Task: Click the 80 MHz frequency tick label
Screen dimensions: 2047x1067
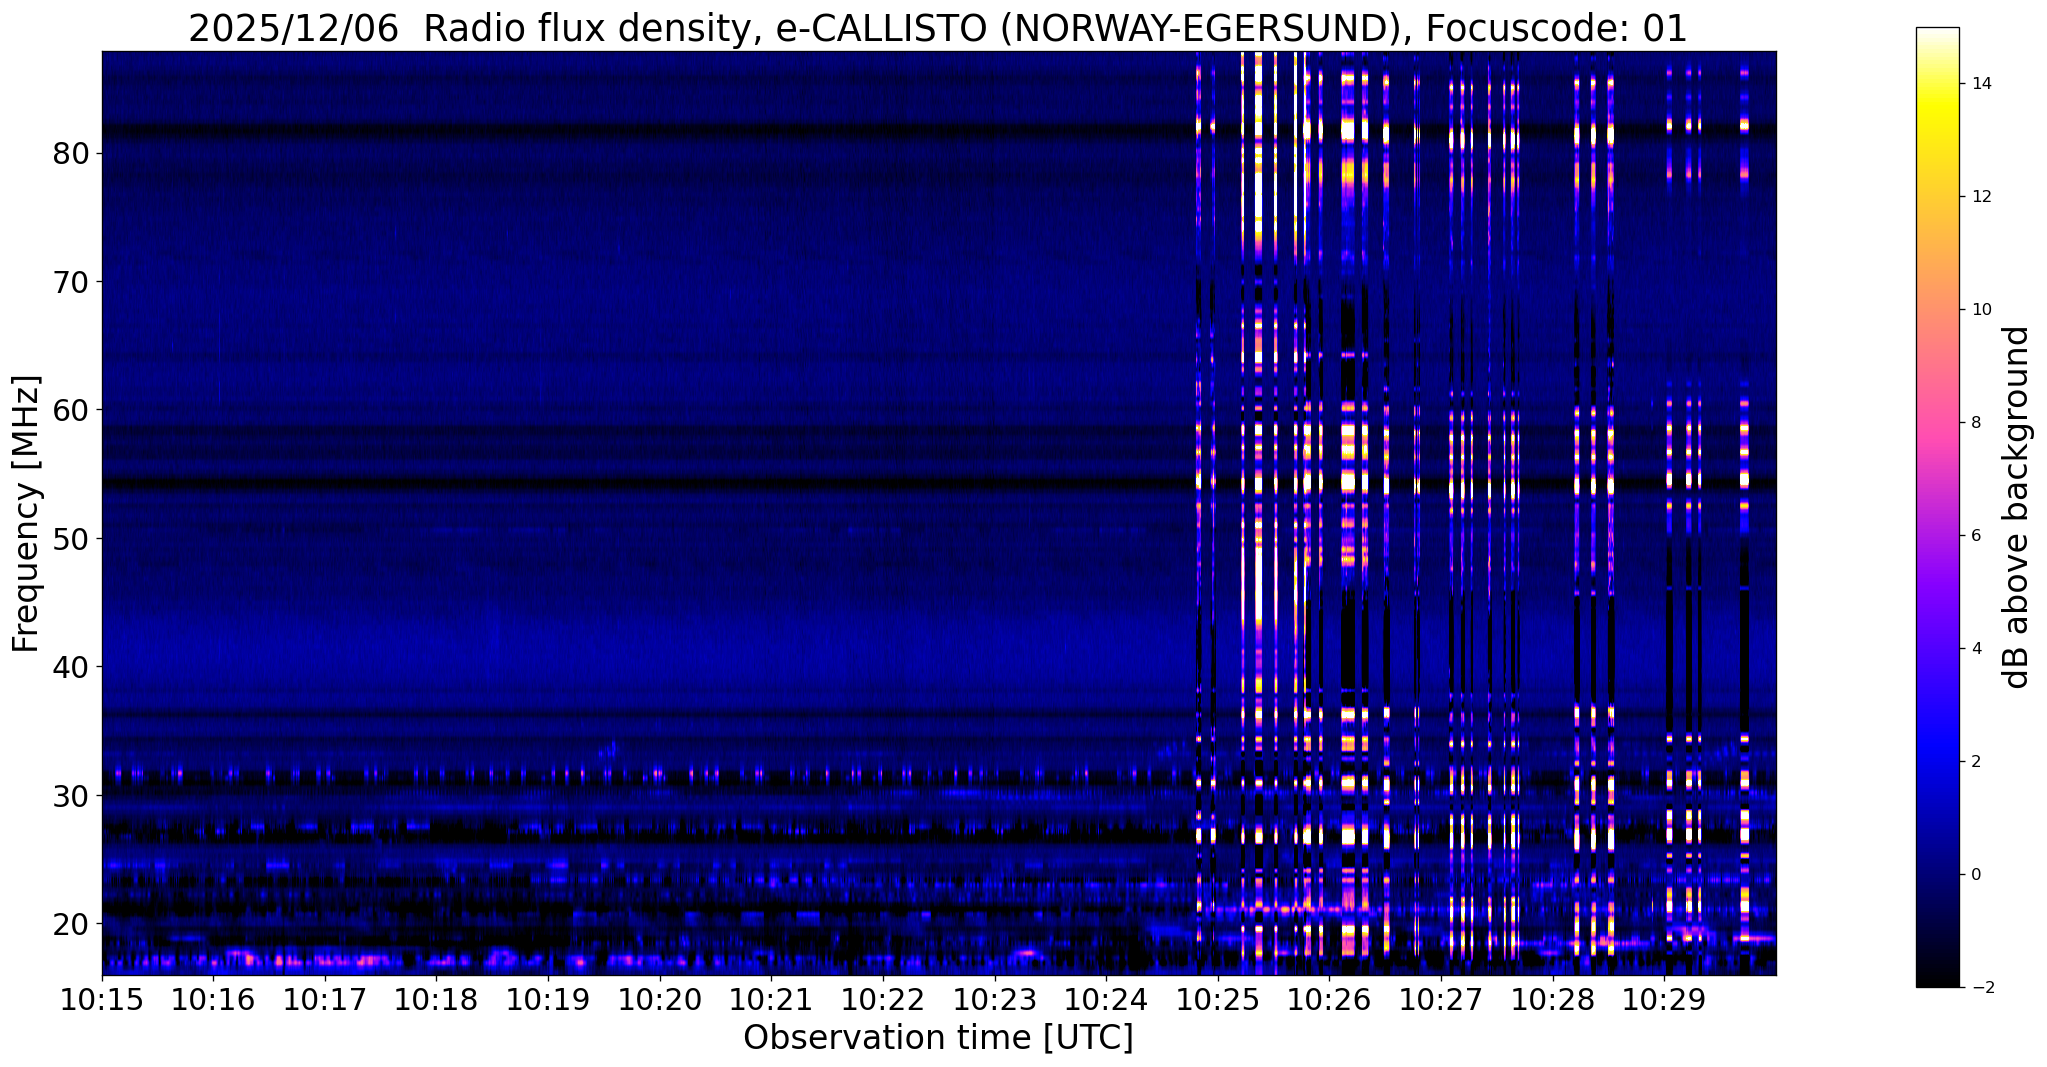Action: click(x=72, y=154)
